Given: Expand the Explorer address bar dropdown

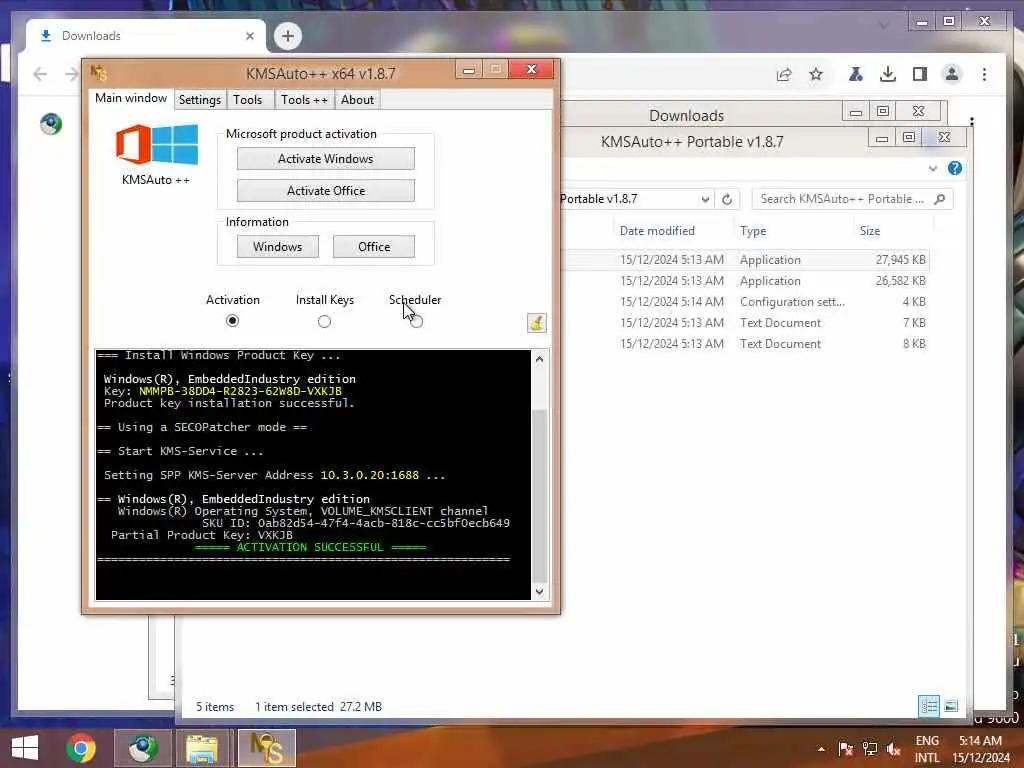Looking at the screenshot, I should point(705,199).
